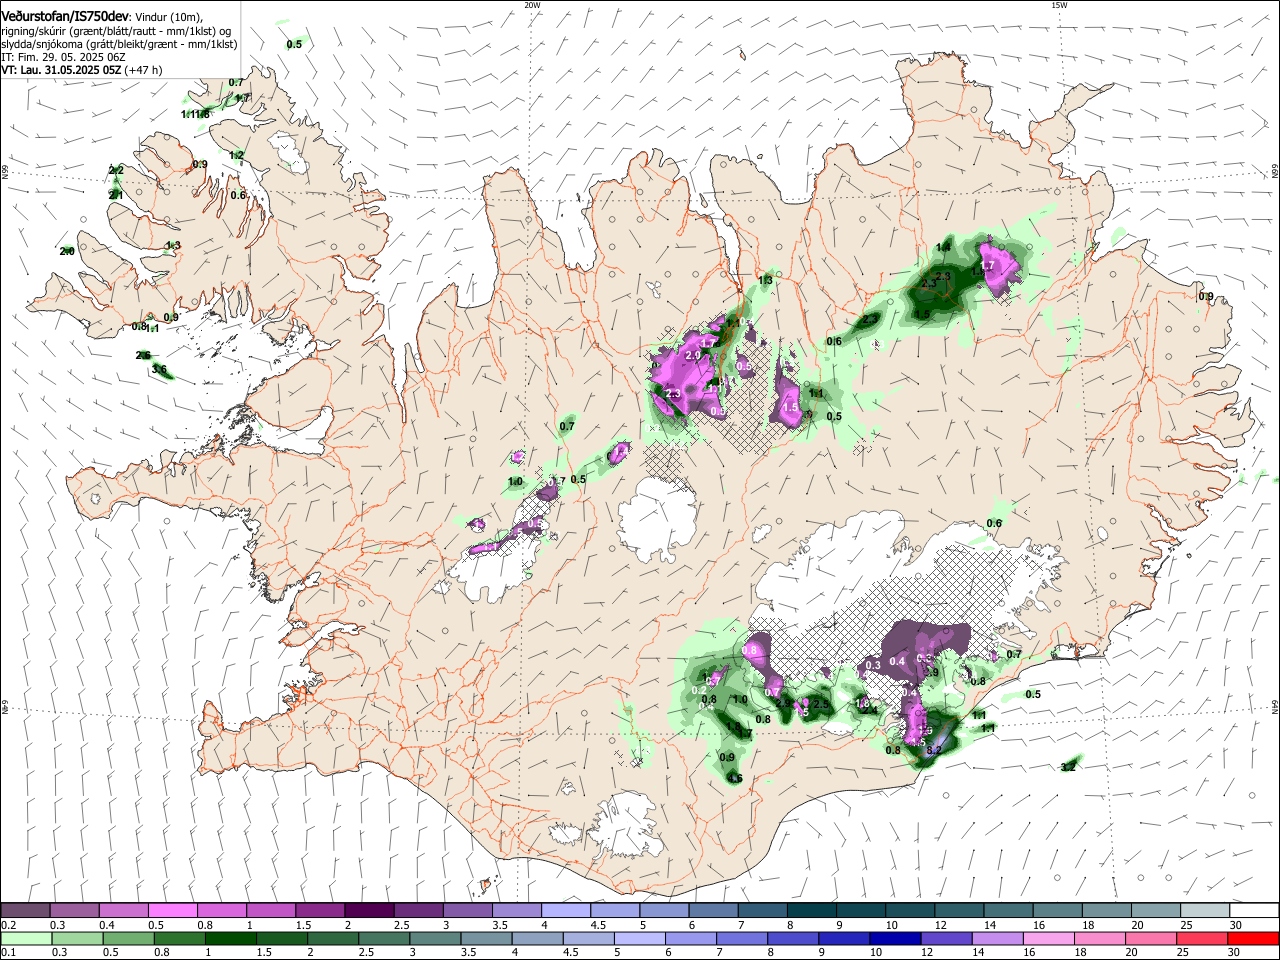This screenshot has width=1280, height=960.
Task: Select the slate blue 6 swatch in upper snow legend
Action: 713,911
